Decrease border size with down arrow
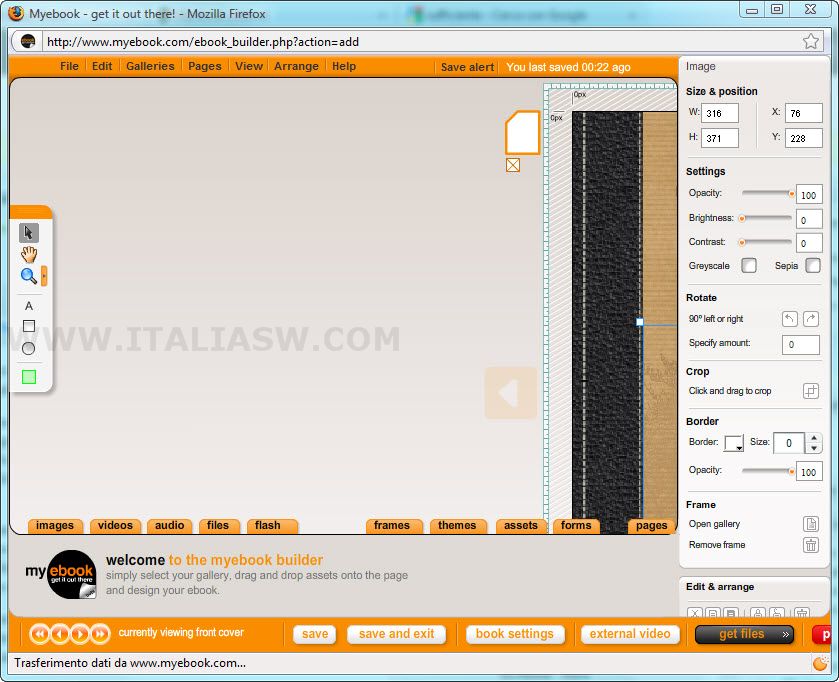Screen dimensions: 839x682 (814, 448)
